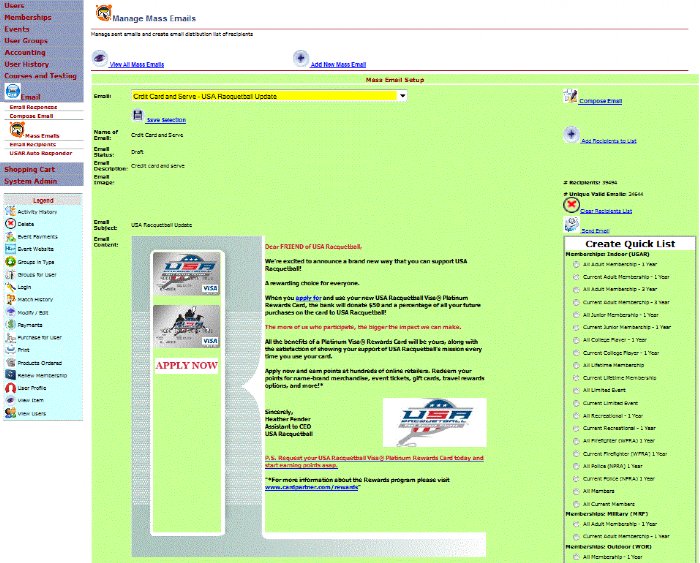Click the Groups for User legend icon
The height and width of the screenshot is (563, 700).
10,274
